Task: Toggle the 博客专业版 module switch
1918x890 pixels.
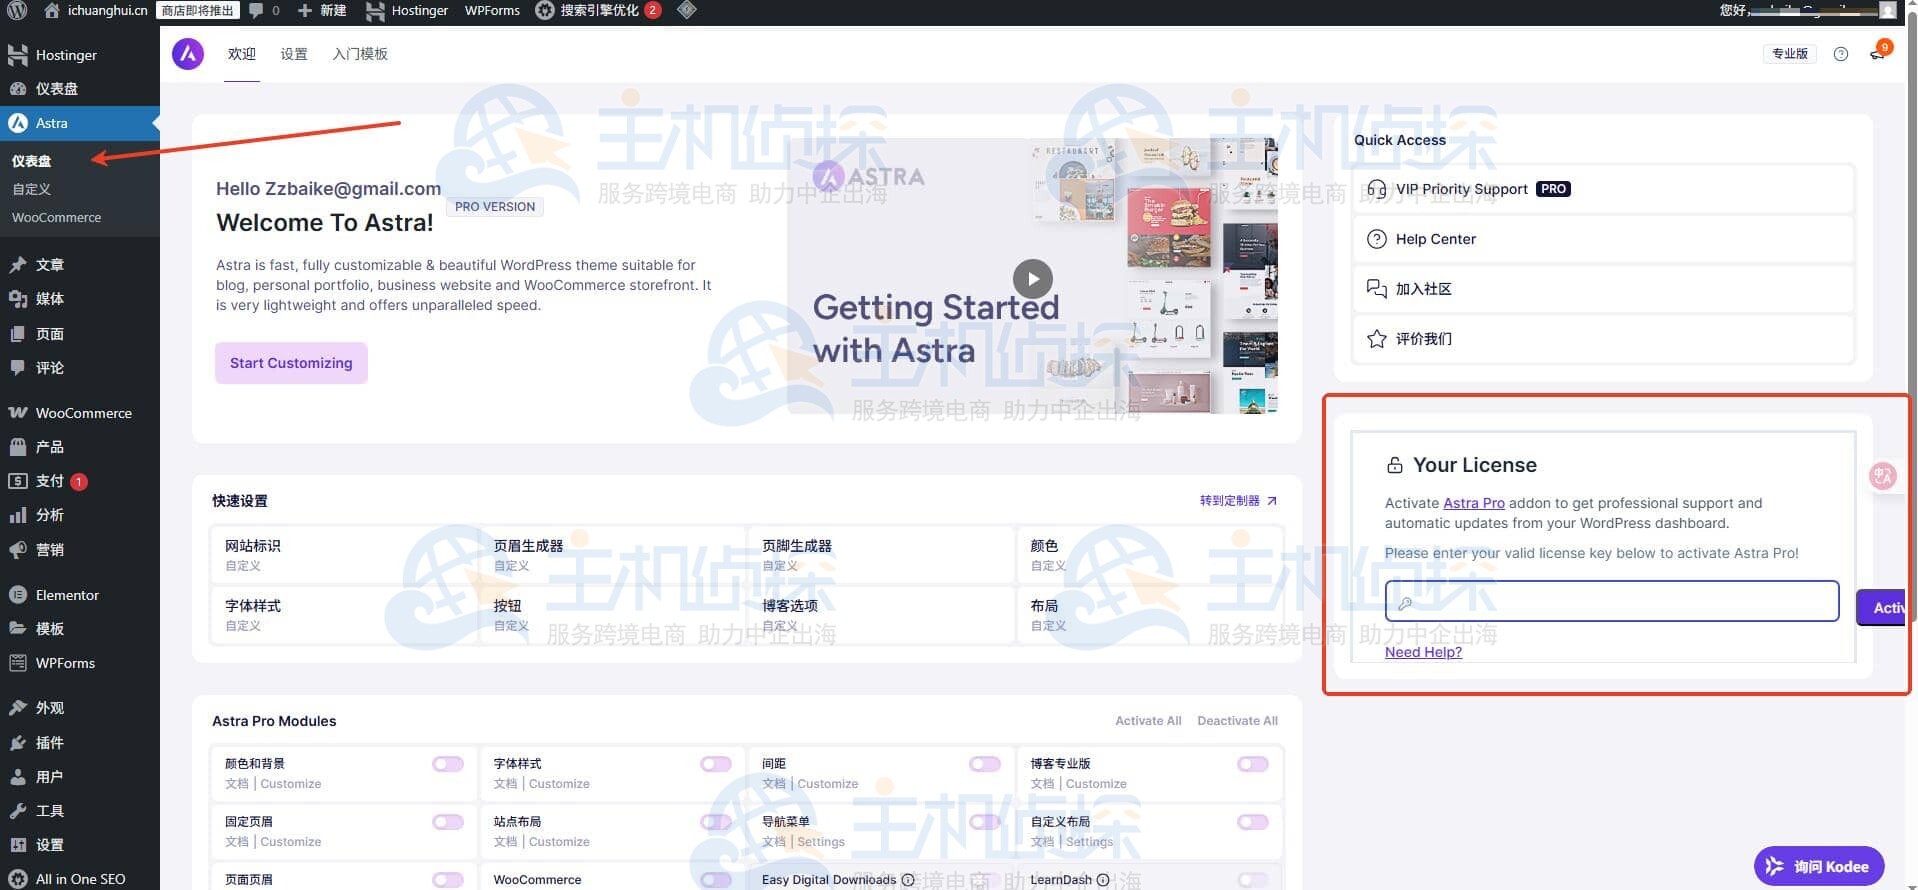Action: coord(1253,764)
